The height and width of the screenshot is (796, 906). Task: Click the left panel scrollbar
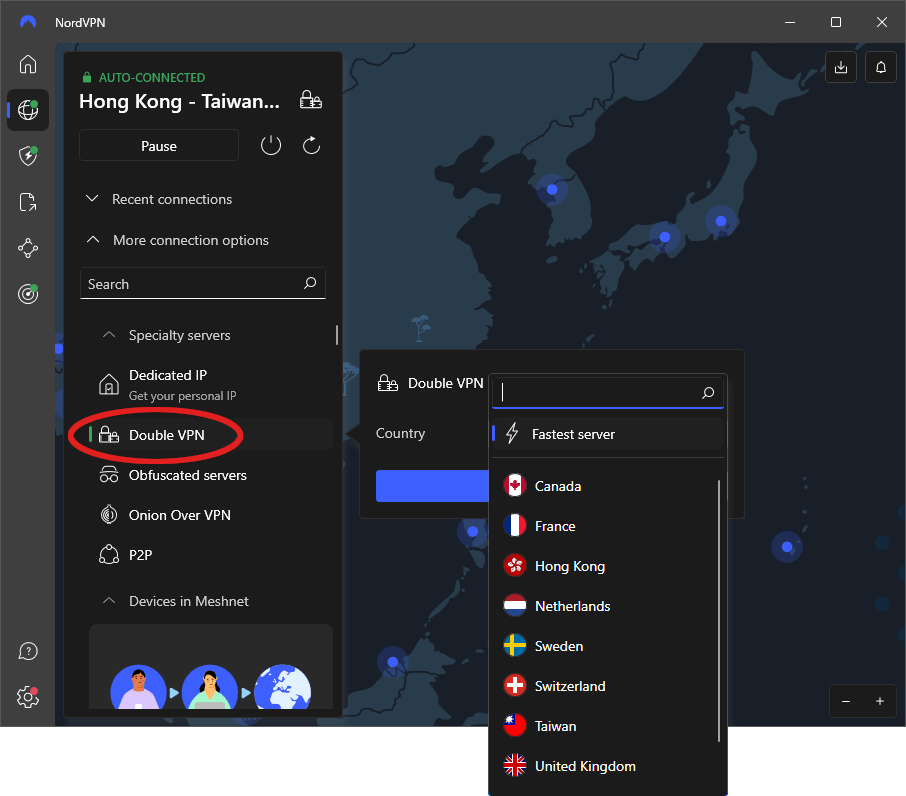click(337, 335)
